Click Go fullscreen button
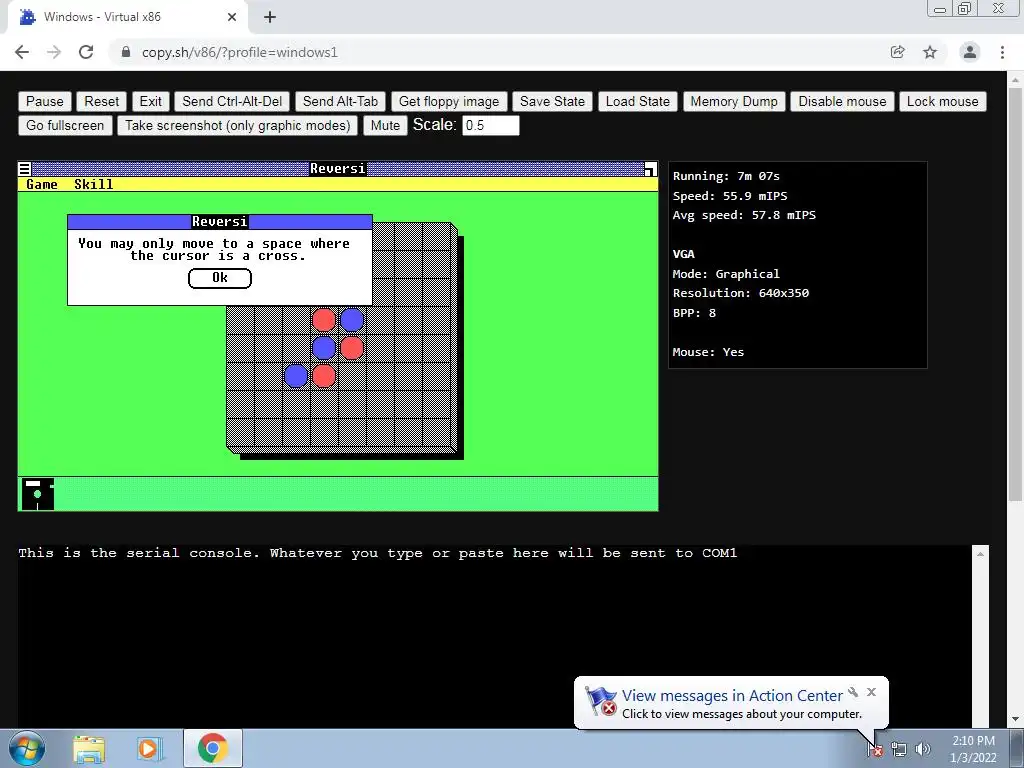The width and height of the screenshot is (1024, 768). (x=65, y=125)
